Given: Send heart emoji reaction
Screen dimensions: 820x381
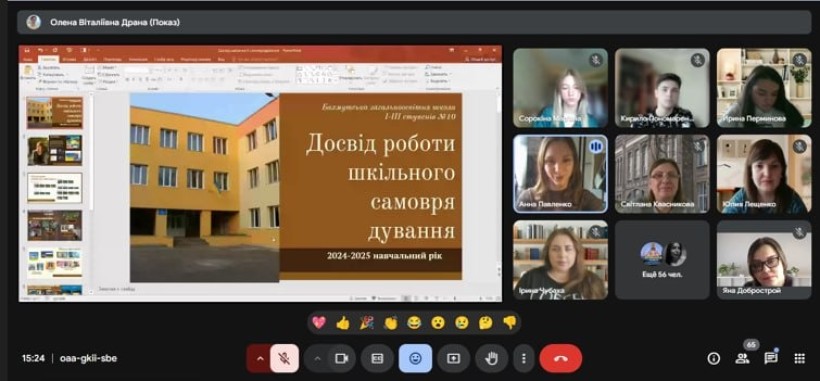Looking at the screenshot, I should [318, 322].
